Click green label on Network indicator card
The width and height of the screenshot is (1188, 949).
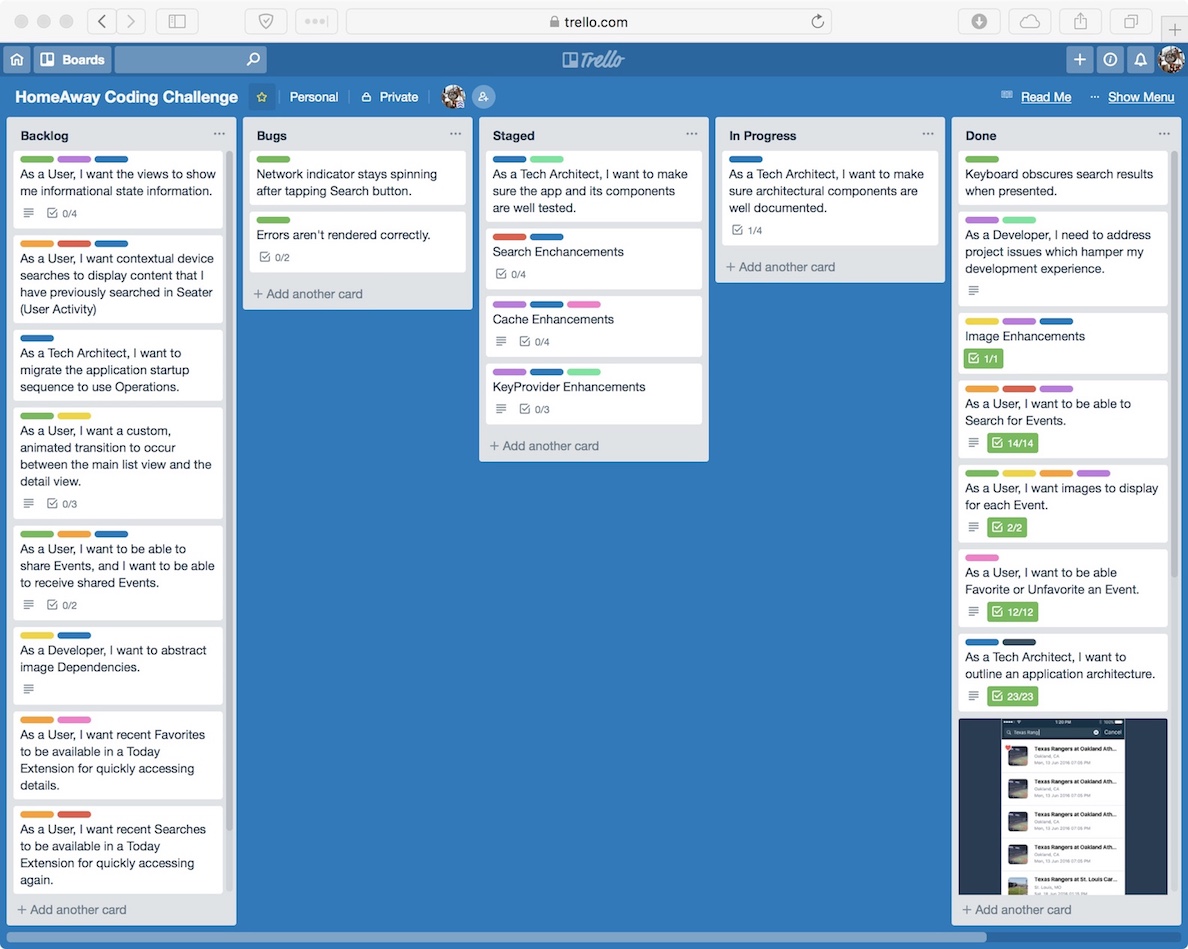273,159
